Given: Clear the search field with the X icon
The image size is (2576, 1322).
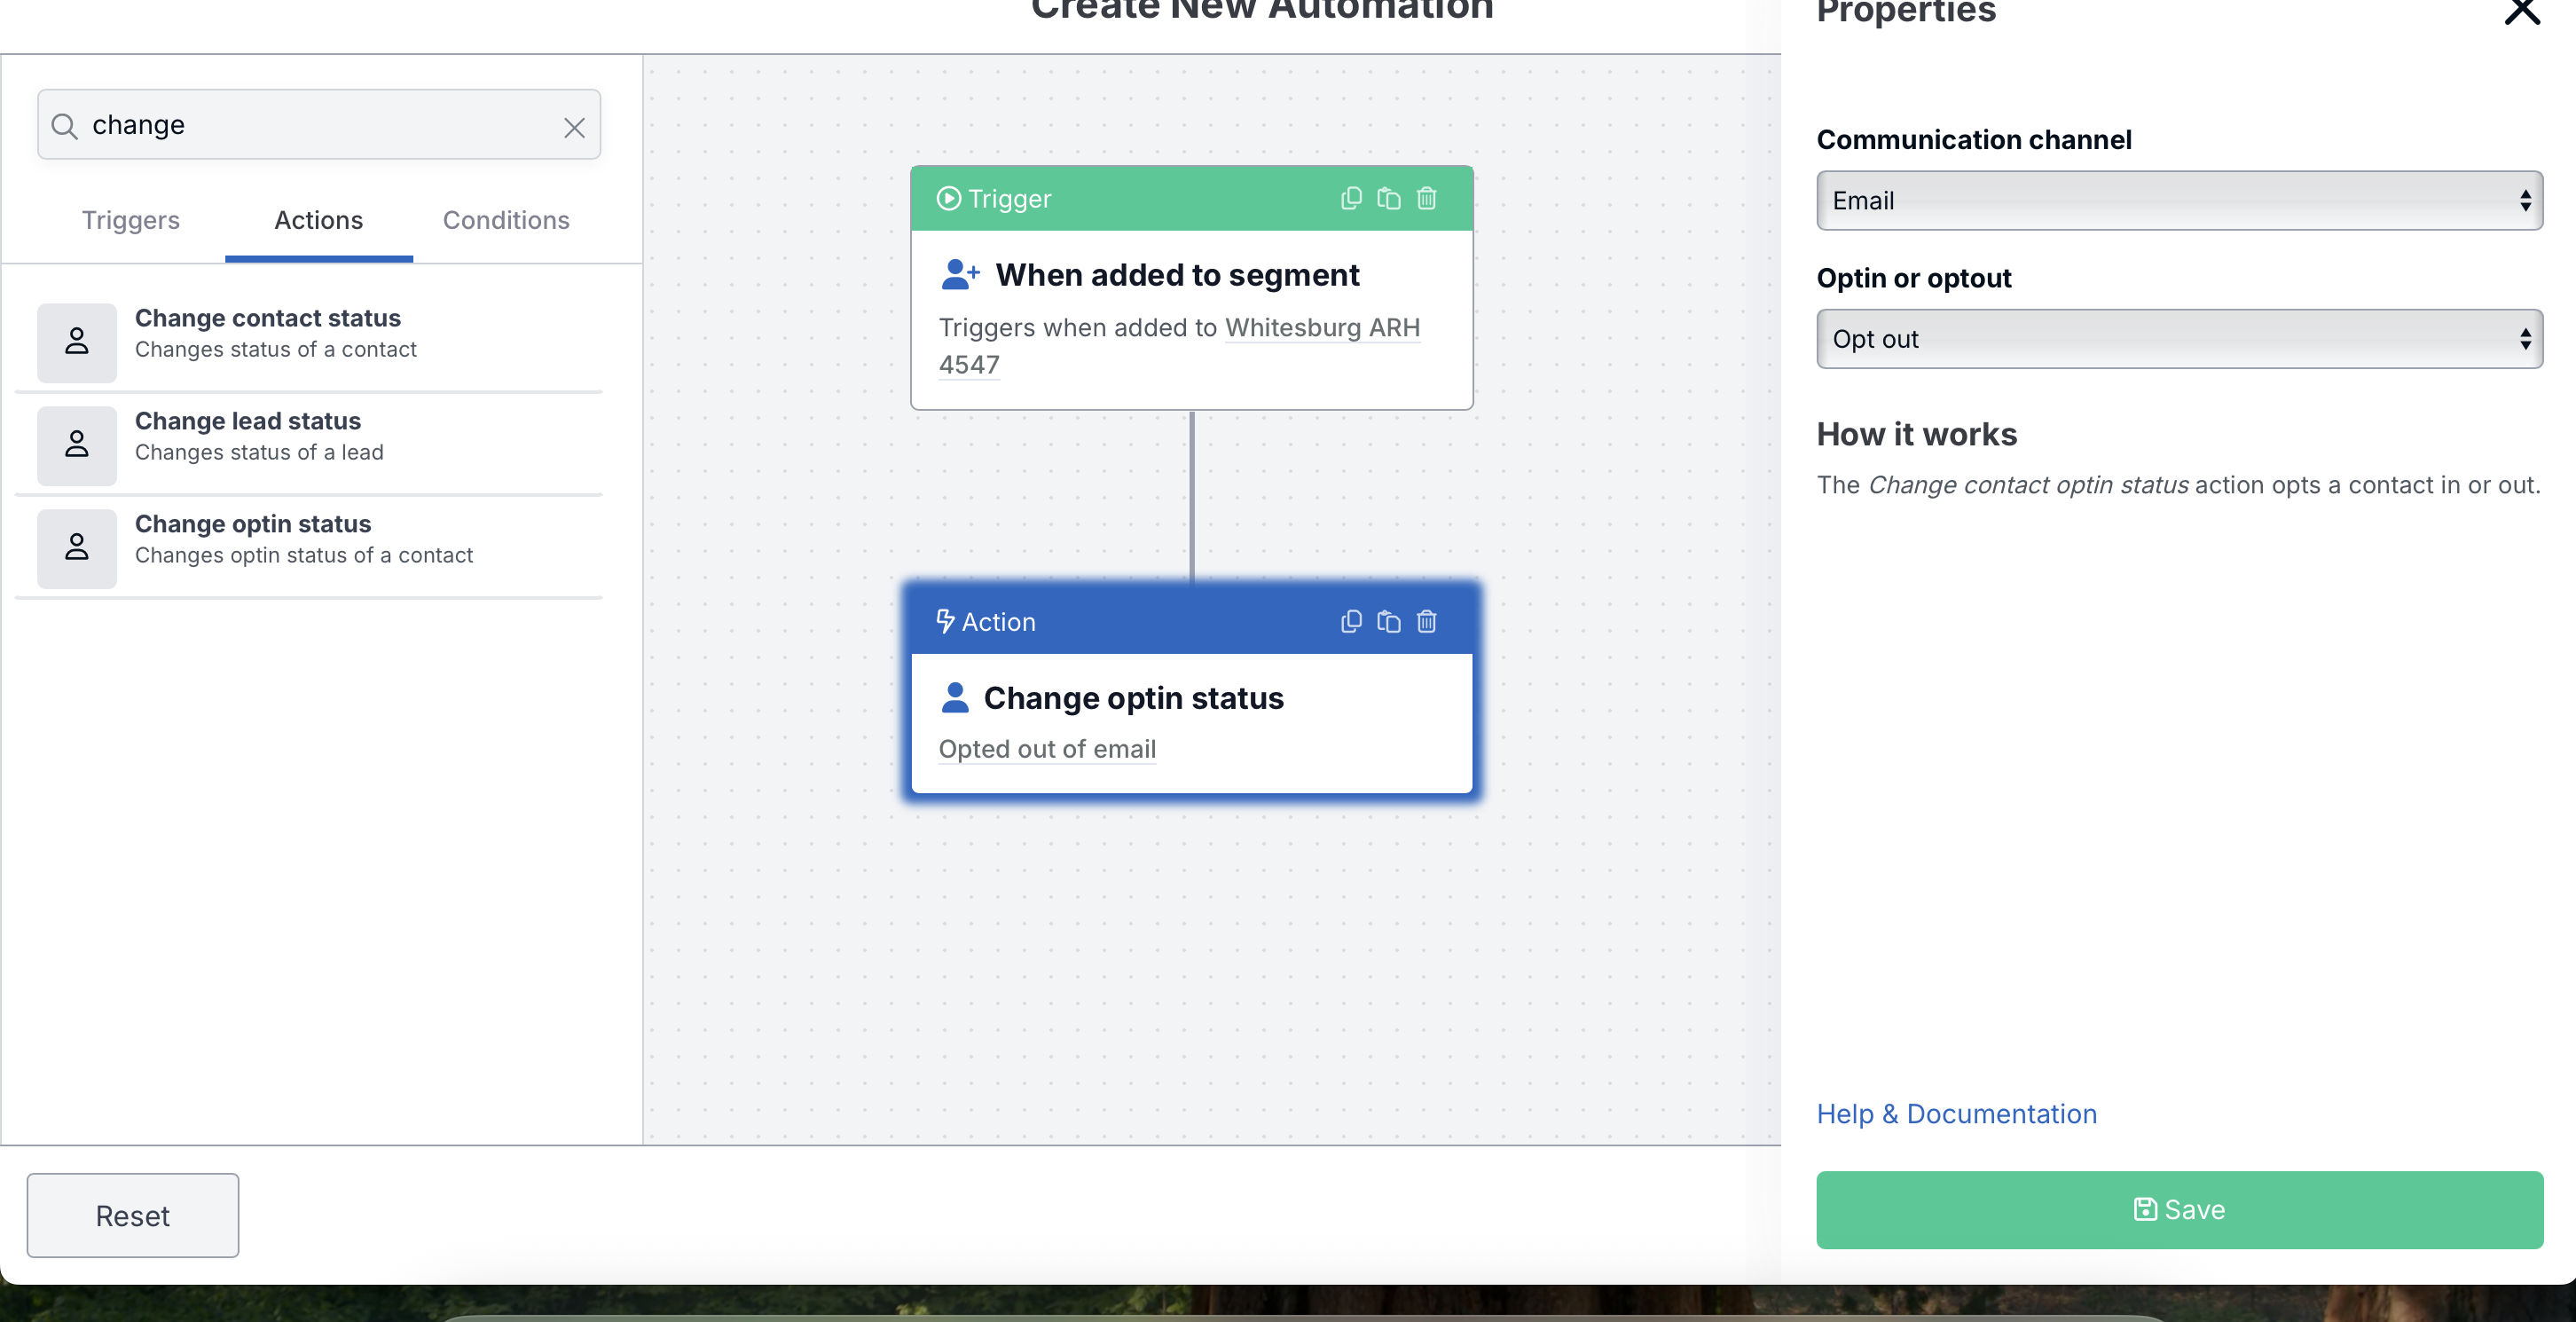Looking at the screenshot, I should [x=574, y=127].
